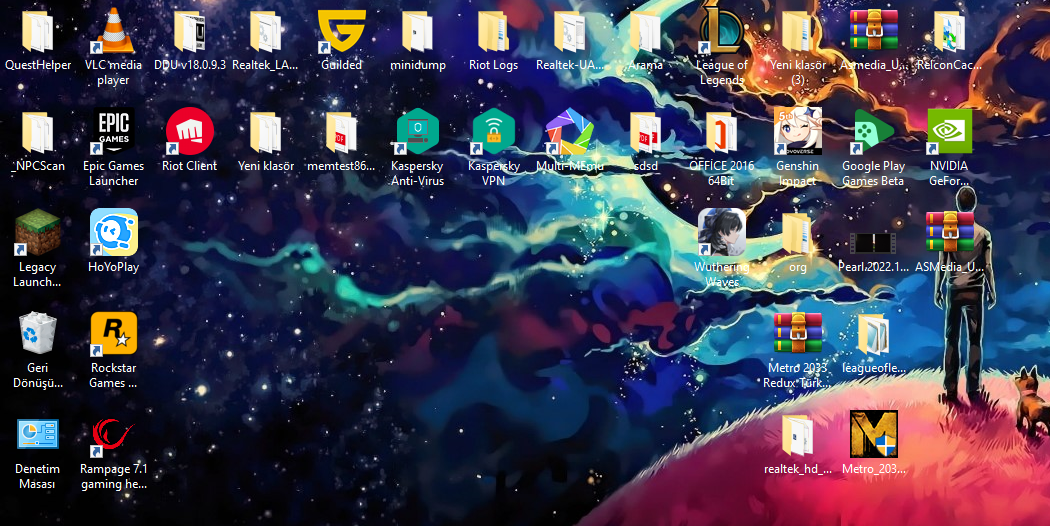The image size is (1050, 526).
Task: Launch the Metro_203... installer icon
Action: tap(873, 434)
